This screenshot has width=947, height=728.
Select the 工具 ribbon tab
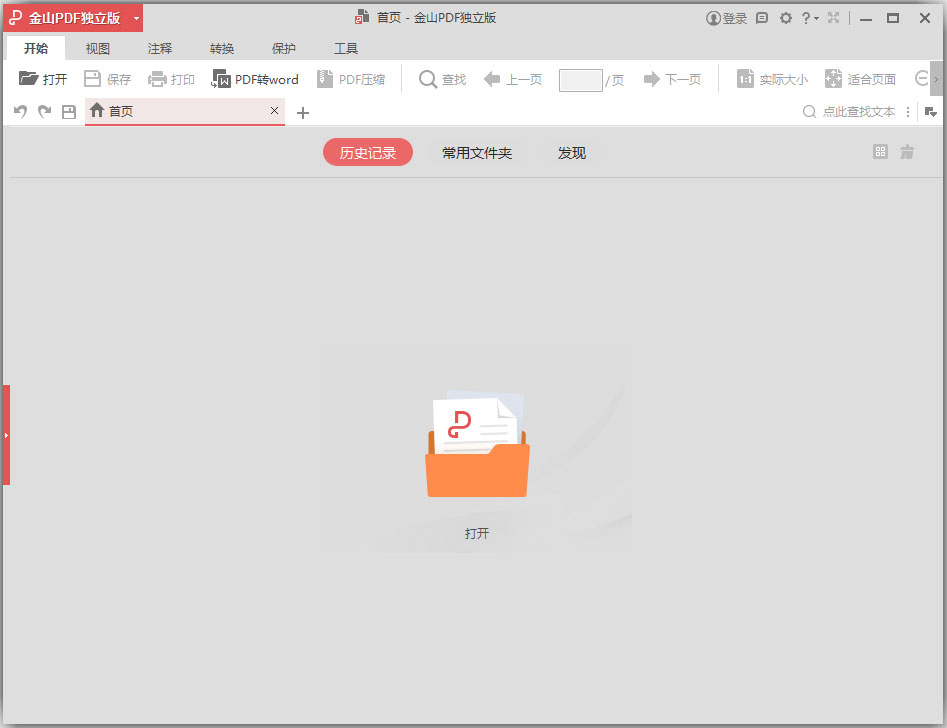click(x=346, y=48)
